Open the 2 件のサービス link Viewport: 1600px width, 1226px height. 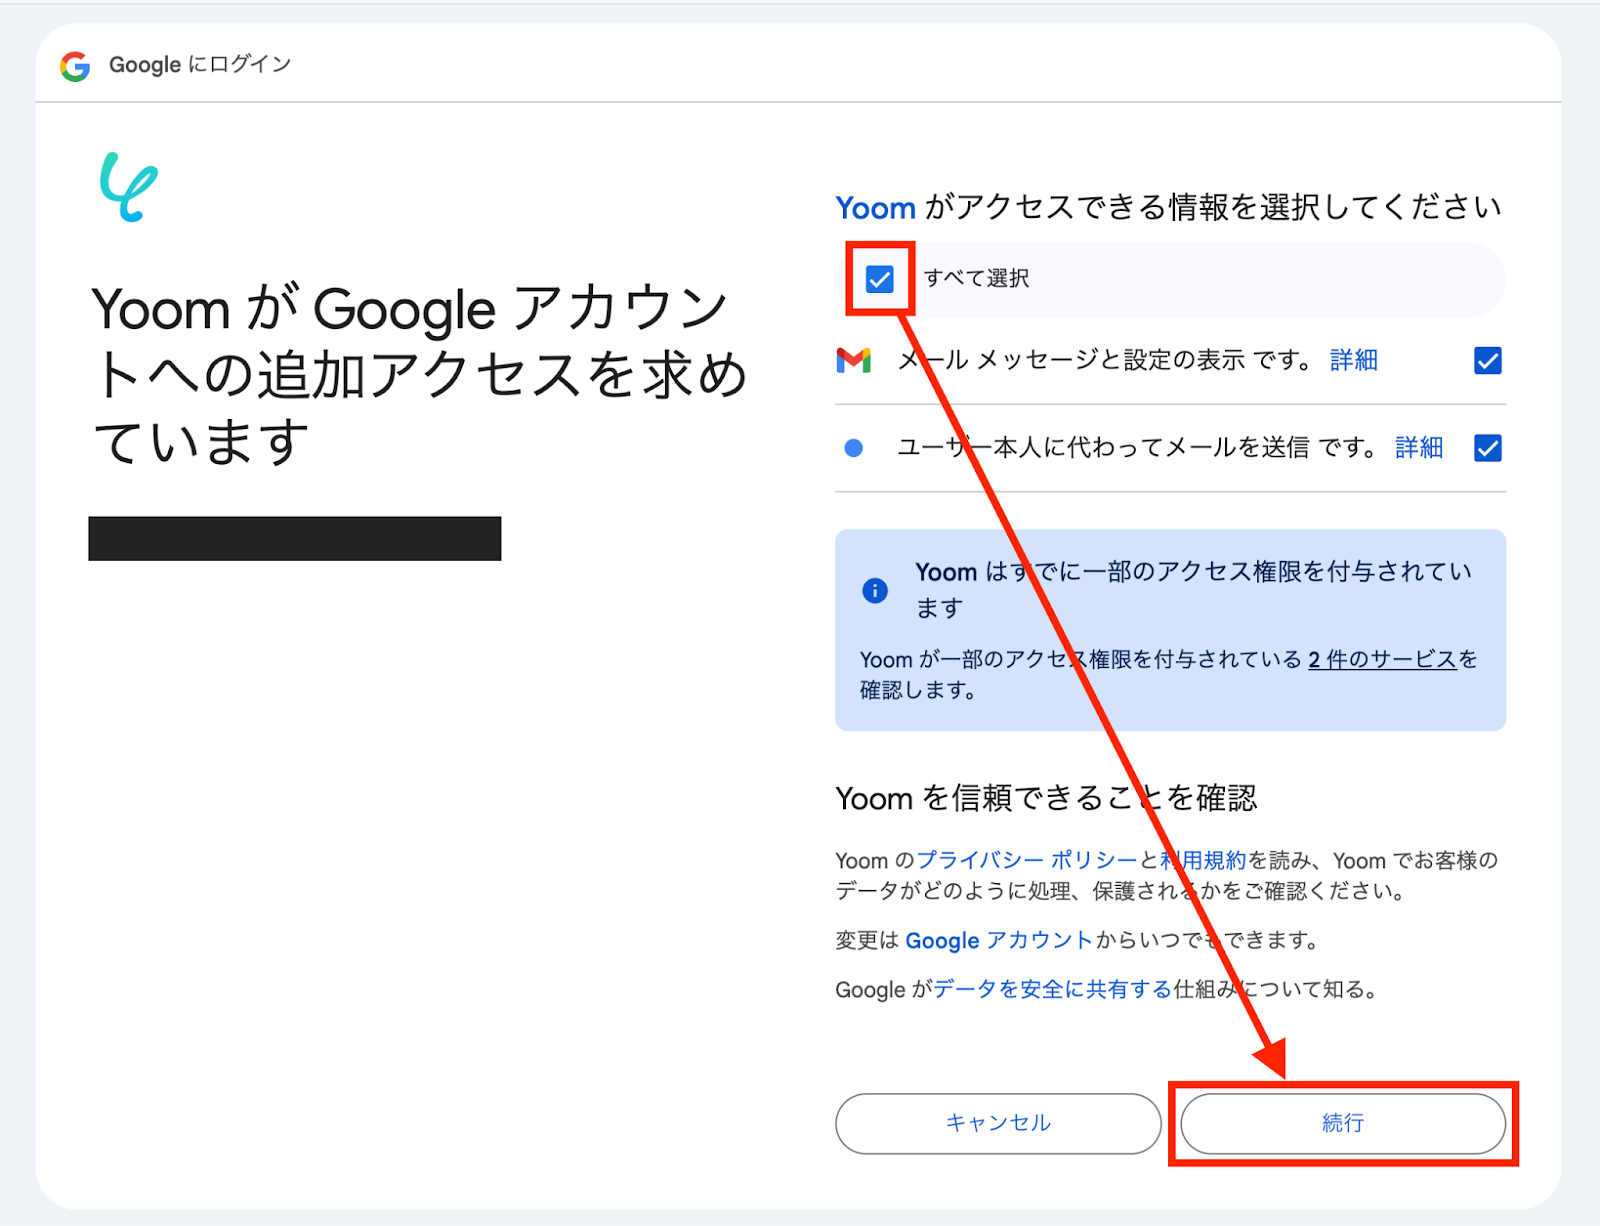(x=1382, y=659)
